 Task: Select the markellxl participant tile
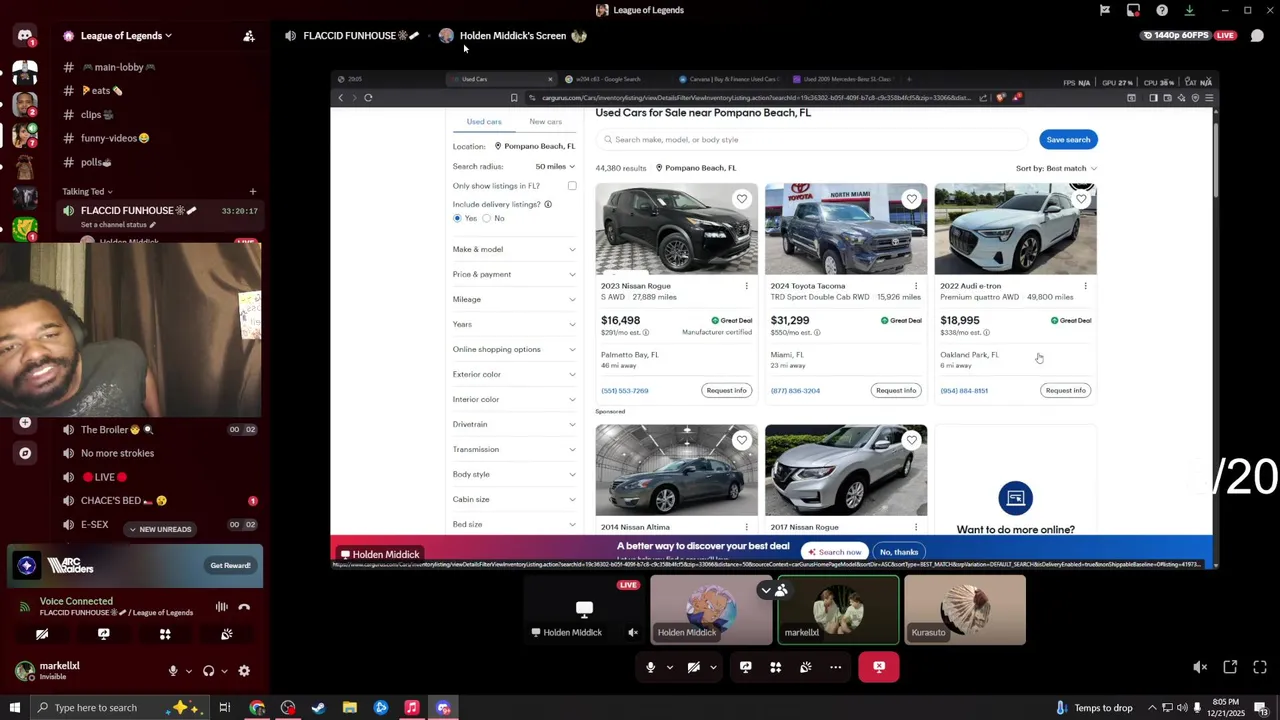click(838, 610)
